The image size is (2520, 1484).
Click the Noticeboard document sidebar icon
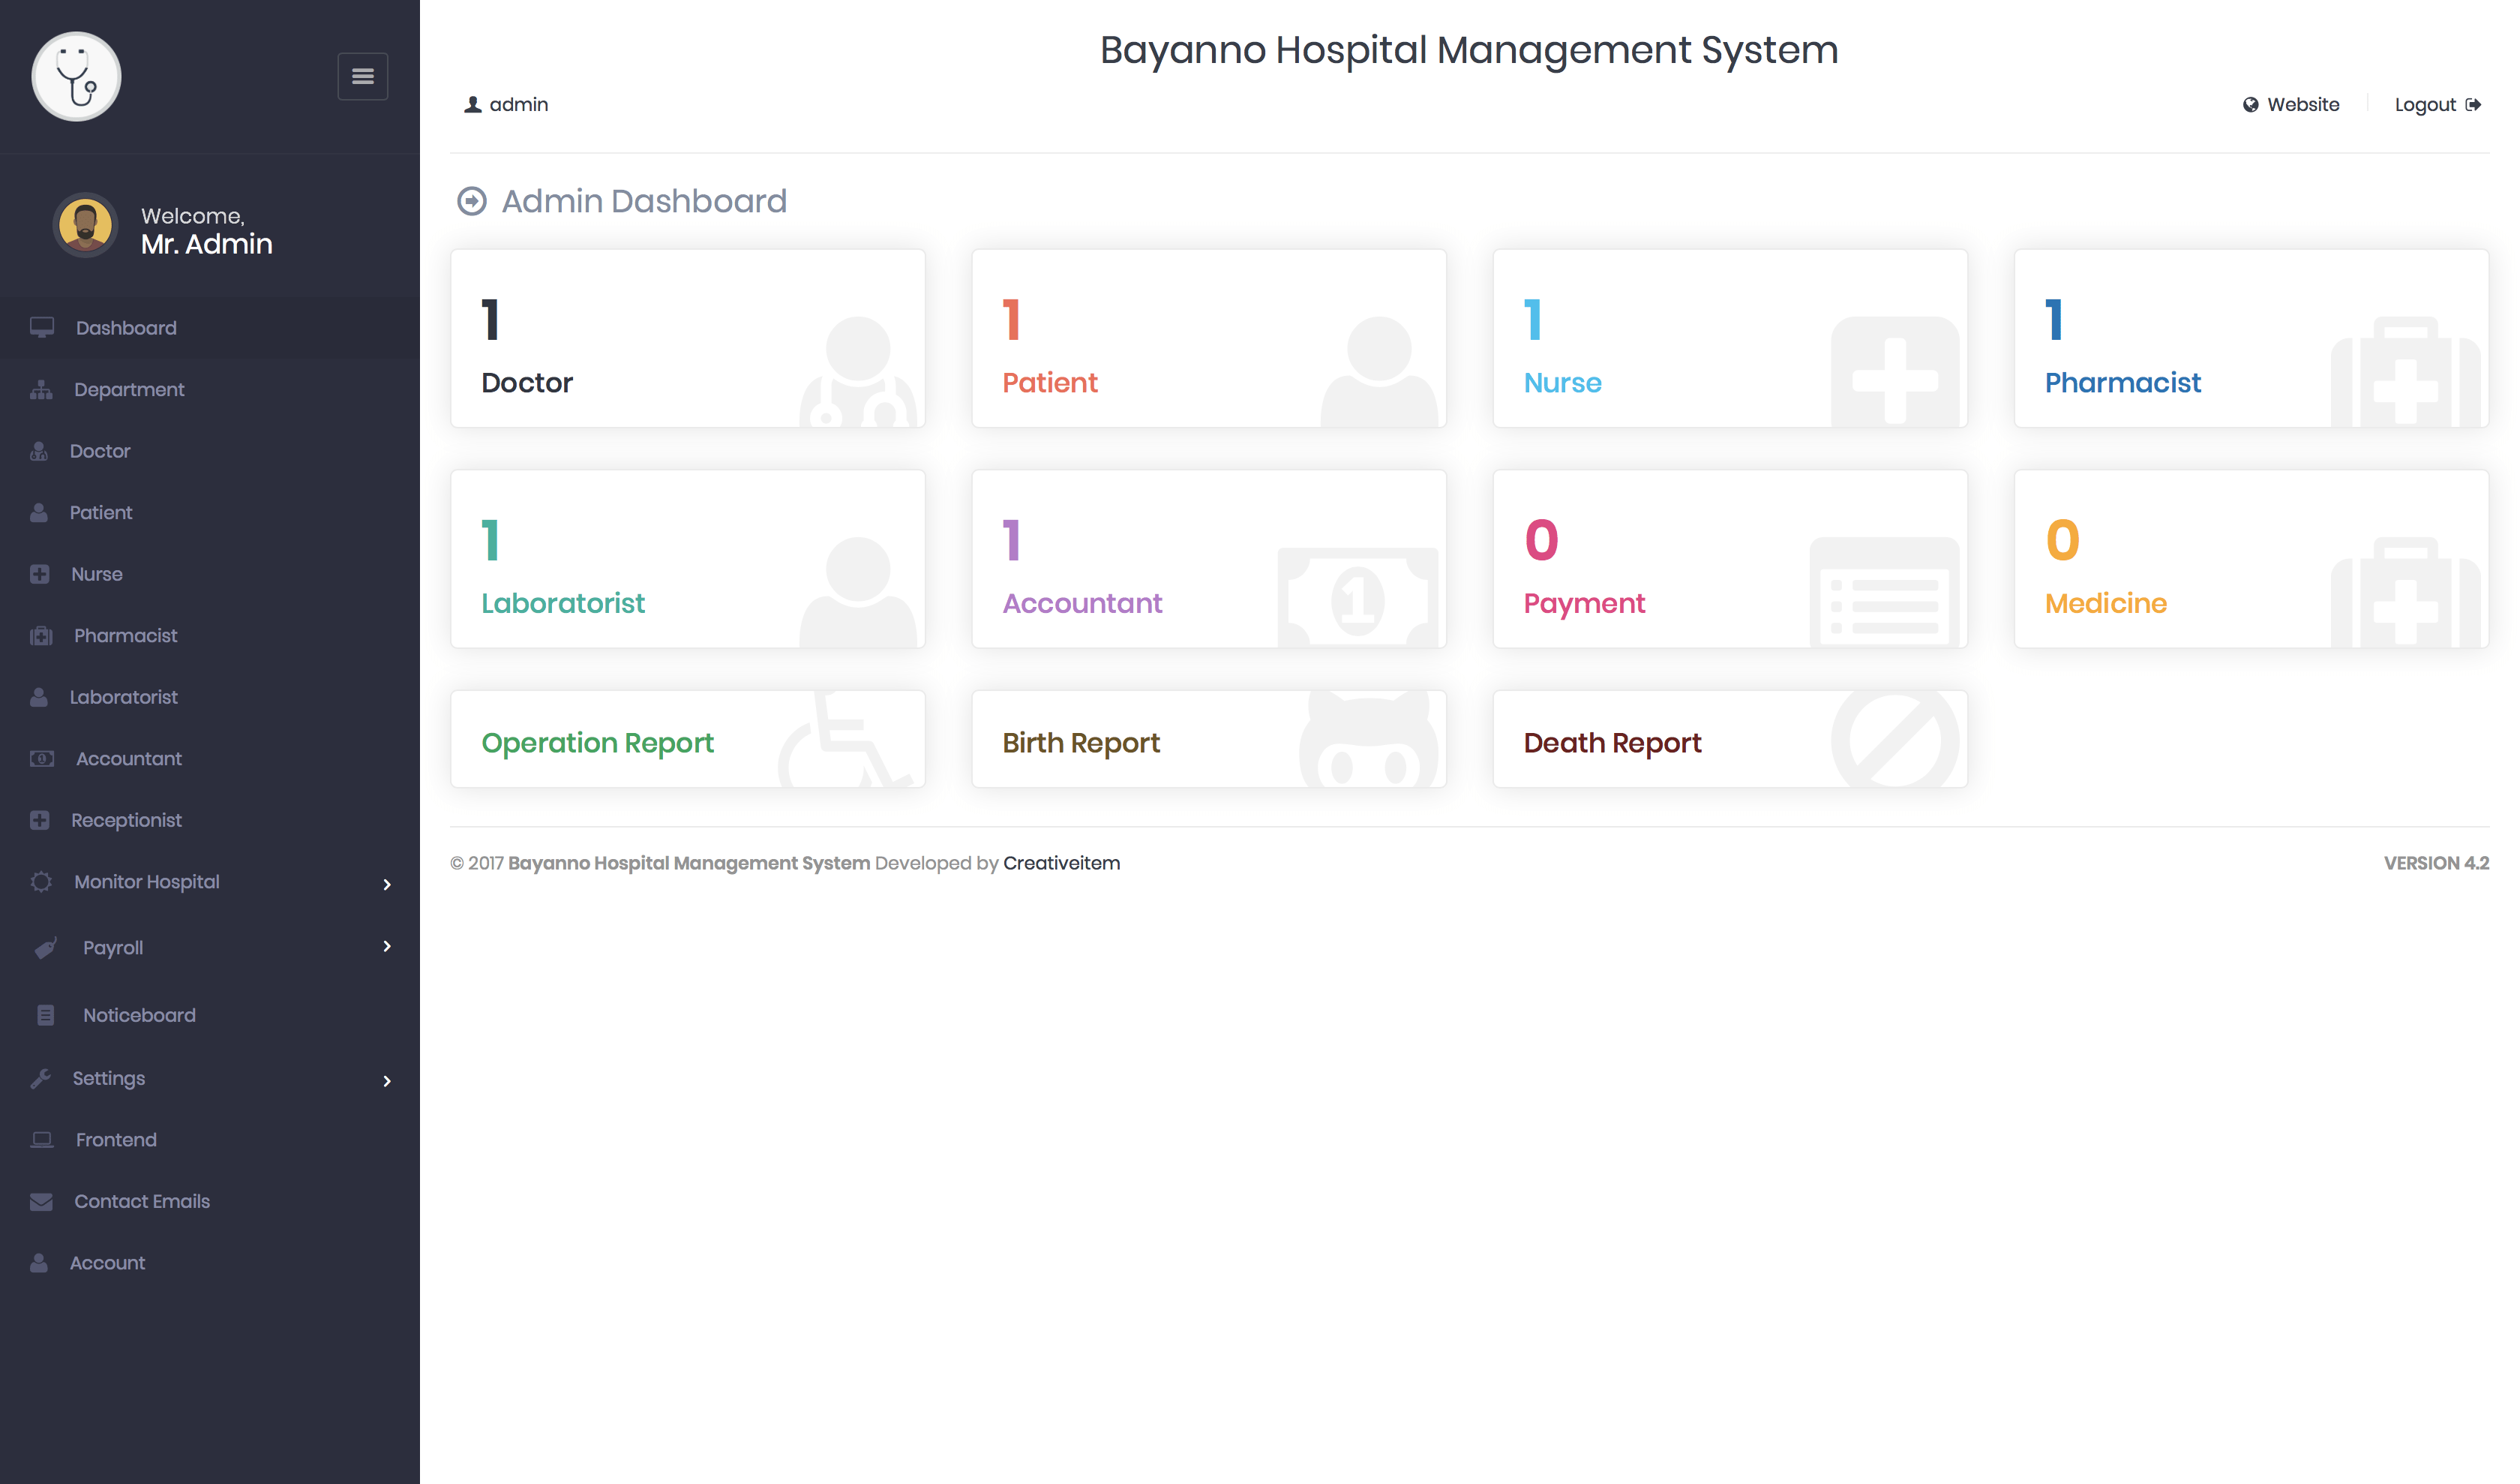coord(46,1015)
